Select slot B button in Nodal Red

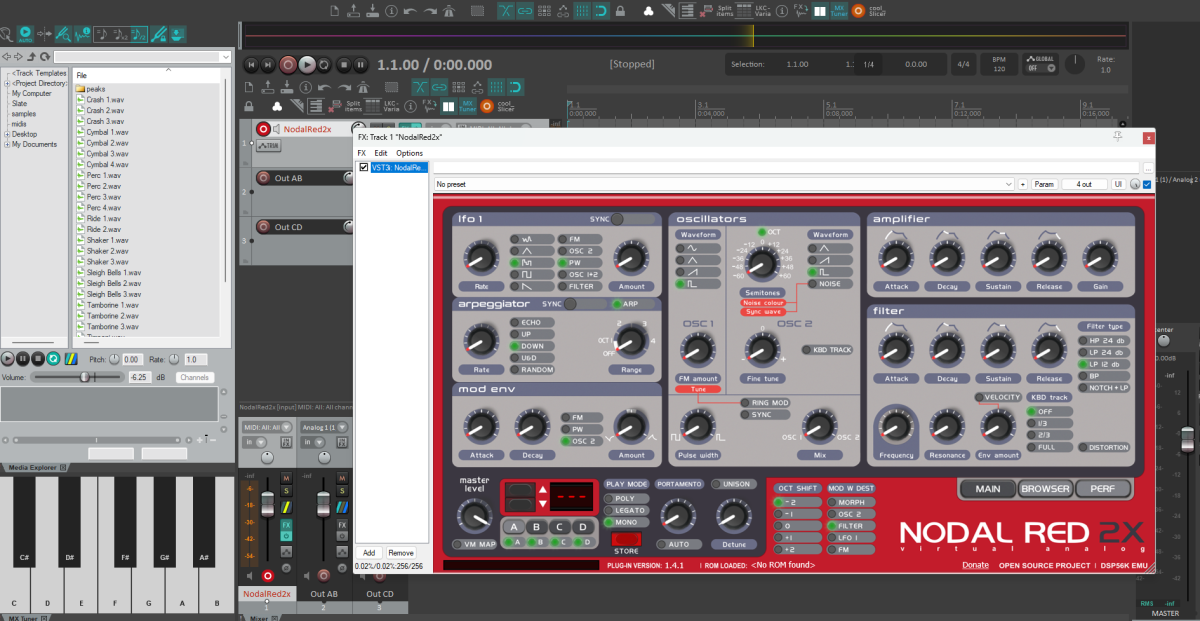(x=537, y=527)
